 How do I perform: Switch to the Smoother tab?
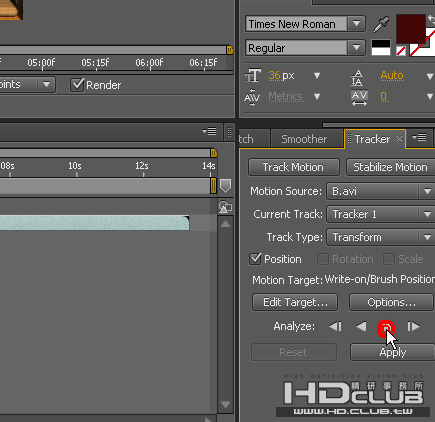point(304,139)
